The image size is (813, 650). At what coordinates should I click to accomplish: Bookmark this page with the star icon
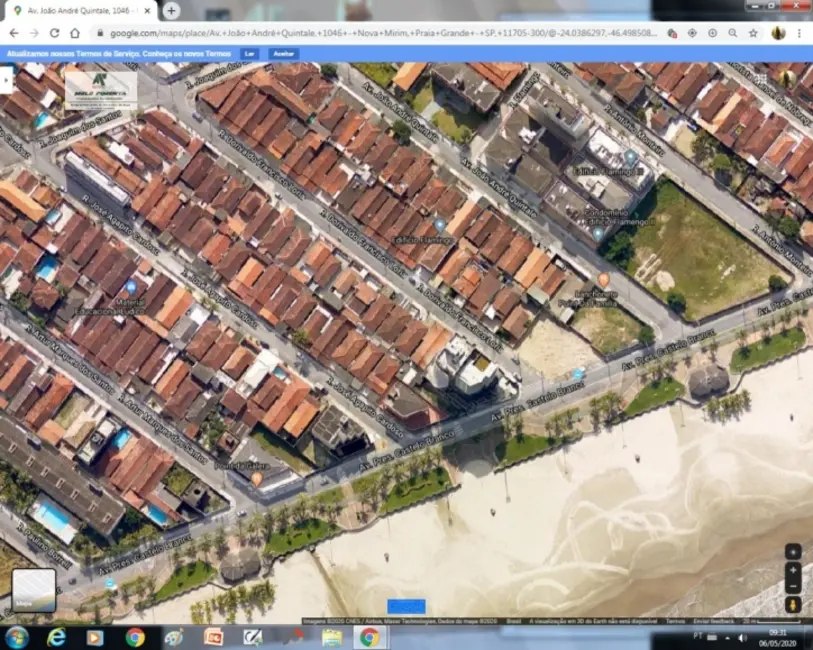point(753,33)
